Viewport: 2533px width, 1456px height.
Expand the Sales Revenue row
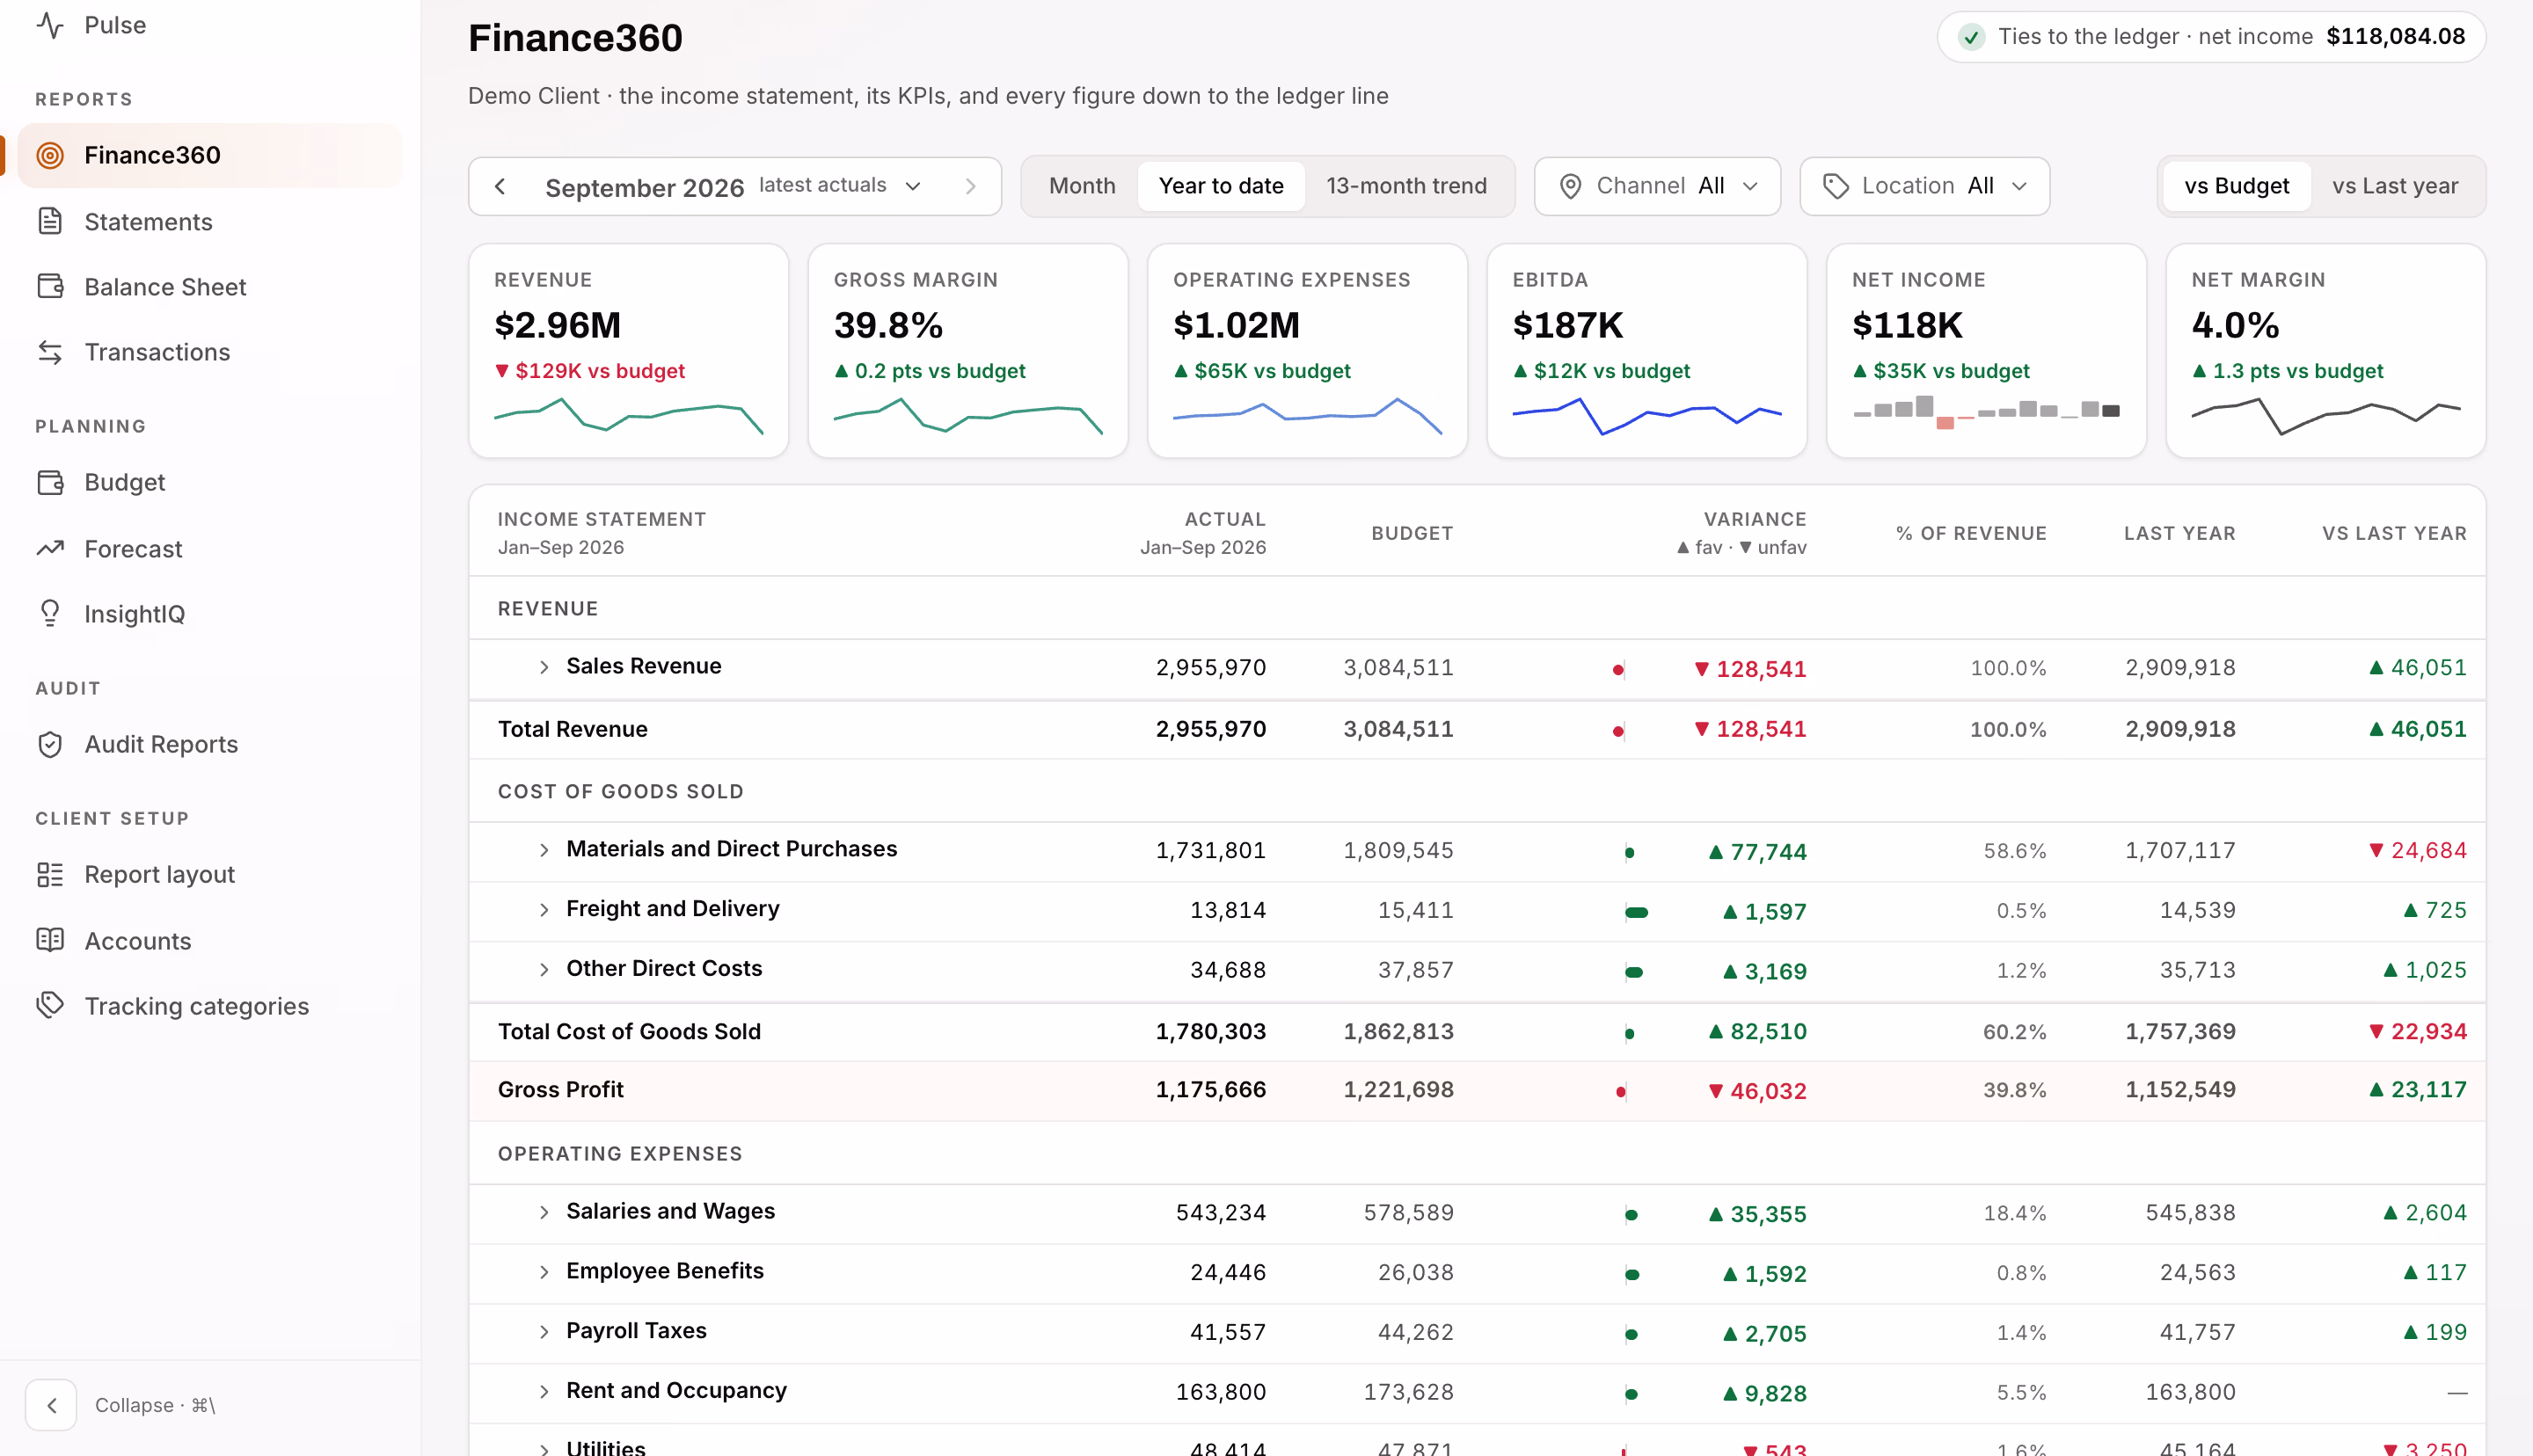point(544,667)
